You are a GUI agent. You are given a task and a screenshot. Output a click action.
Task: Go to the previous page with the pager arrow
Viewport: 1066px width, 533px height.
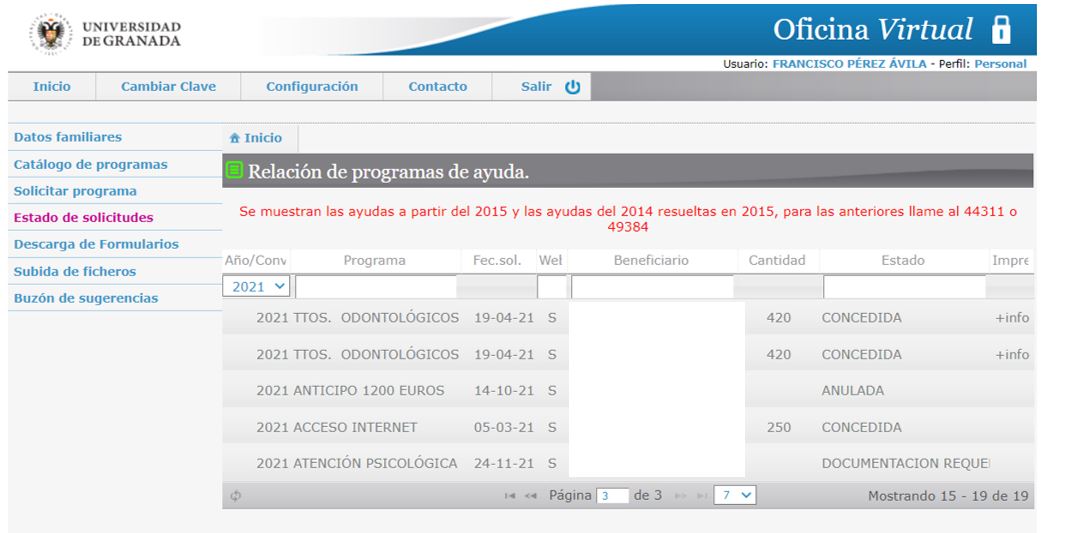(x=531, y=496)
